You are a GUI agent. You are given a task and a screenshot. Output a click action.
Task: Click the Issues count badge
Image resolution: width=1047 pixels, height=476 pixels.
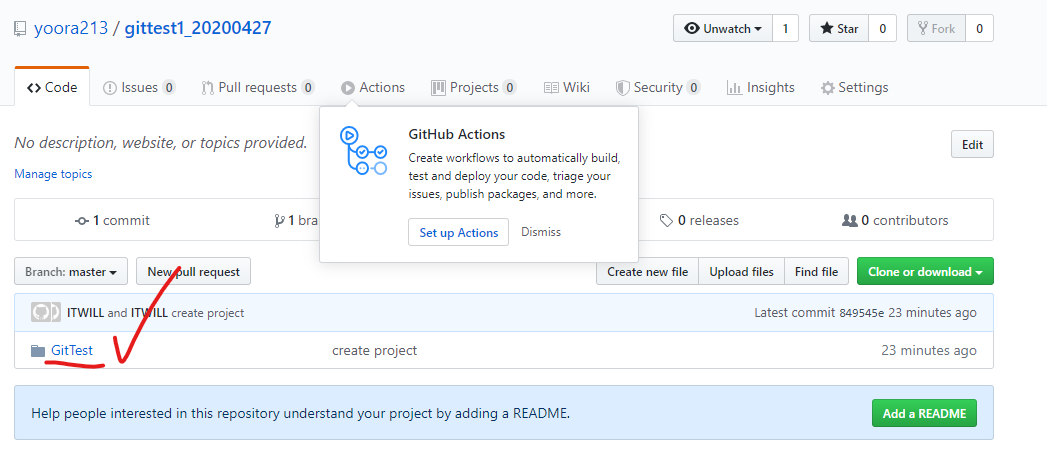169,87
